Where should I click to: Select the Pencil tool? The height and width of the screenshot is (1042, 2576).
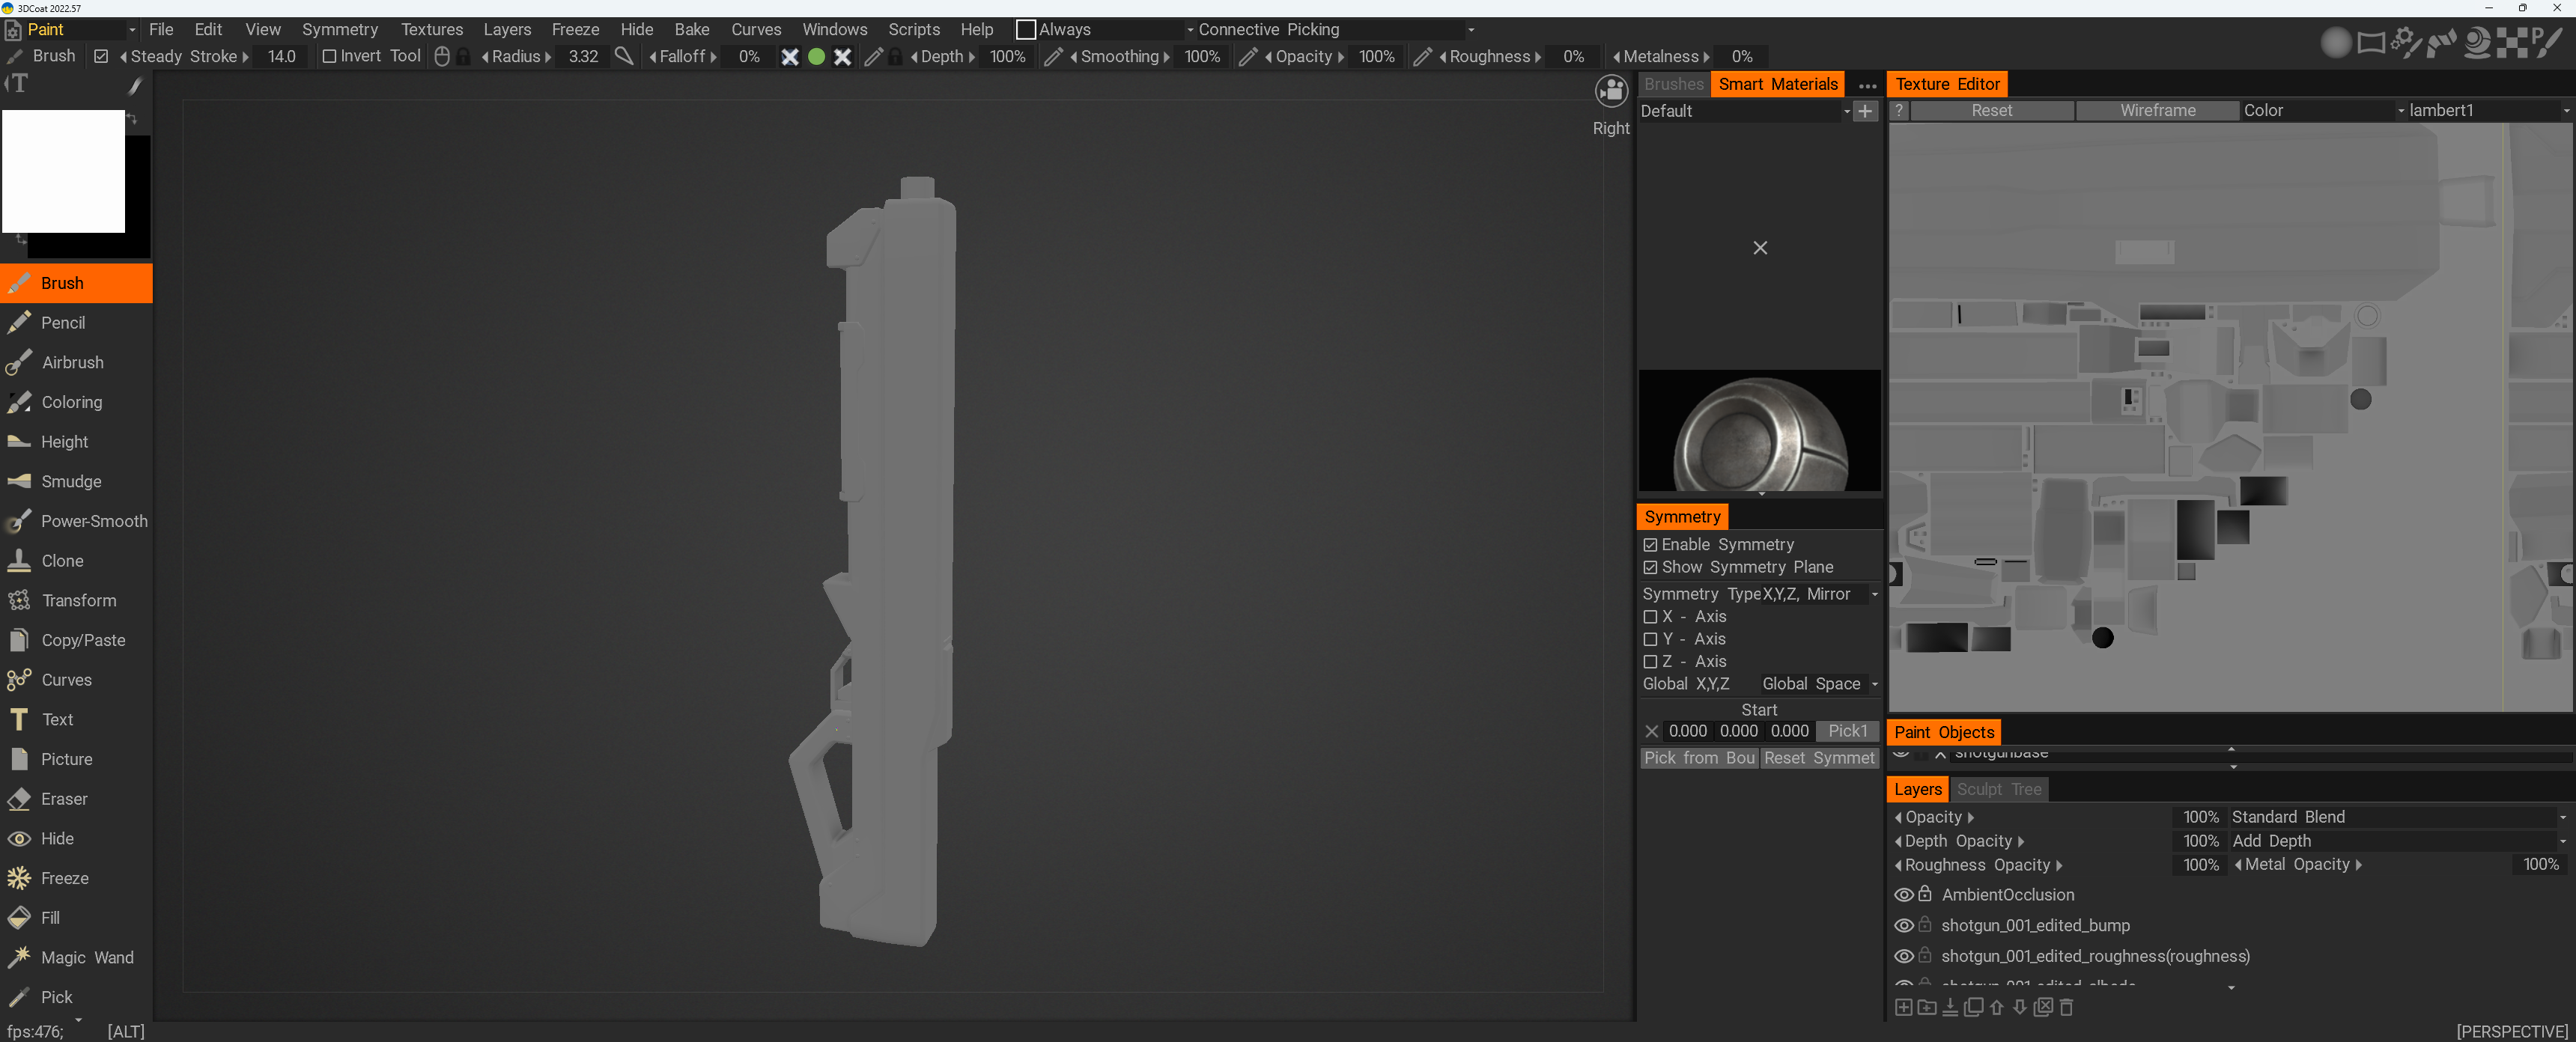click(61, 320)
